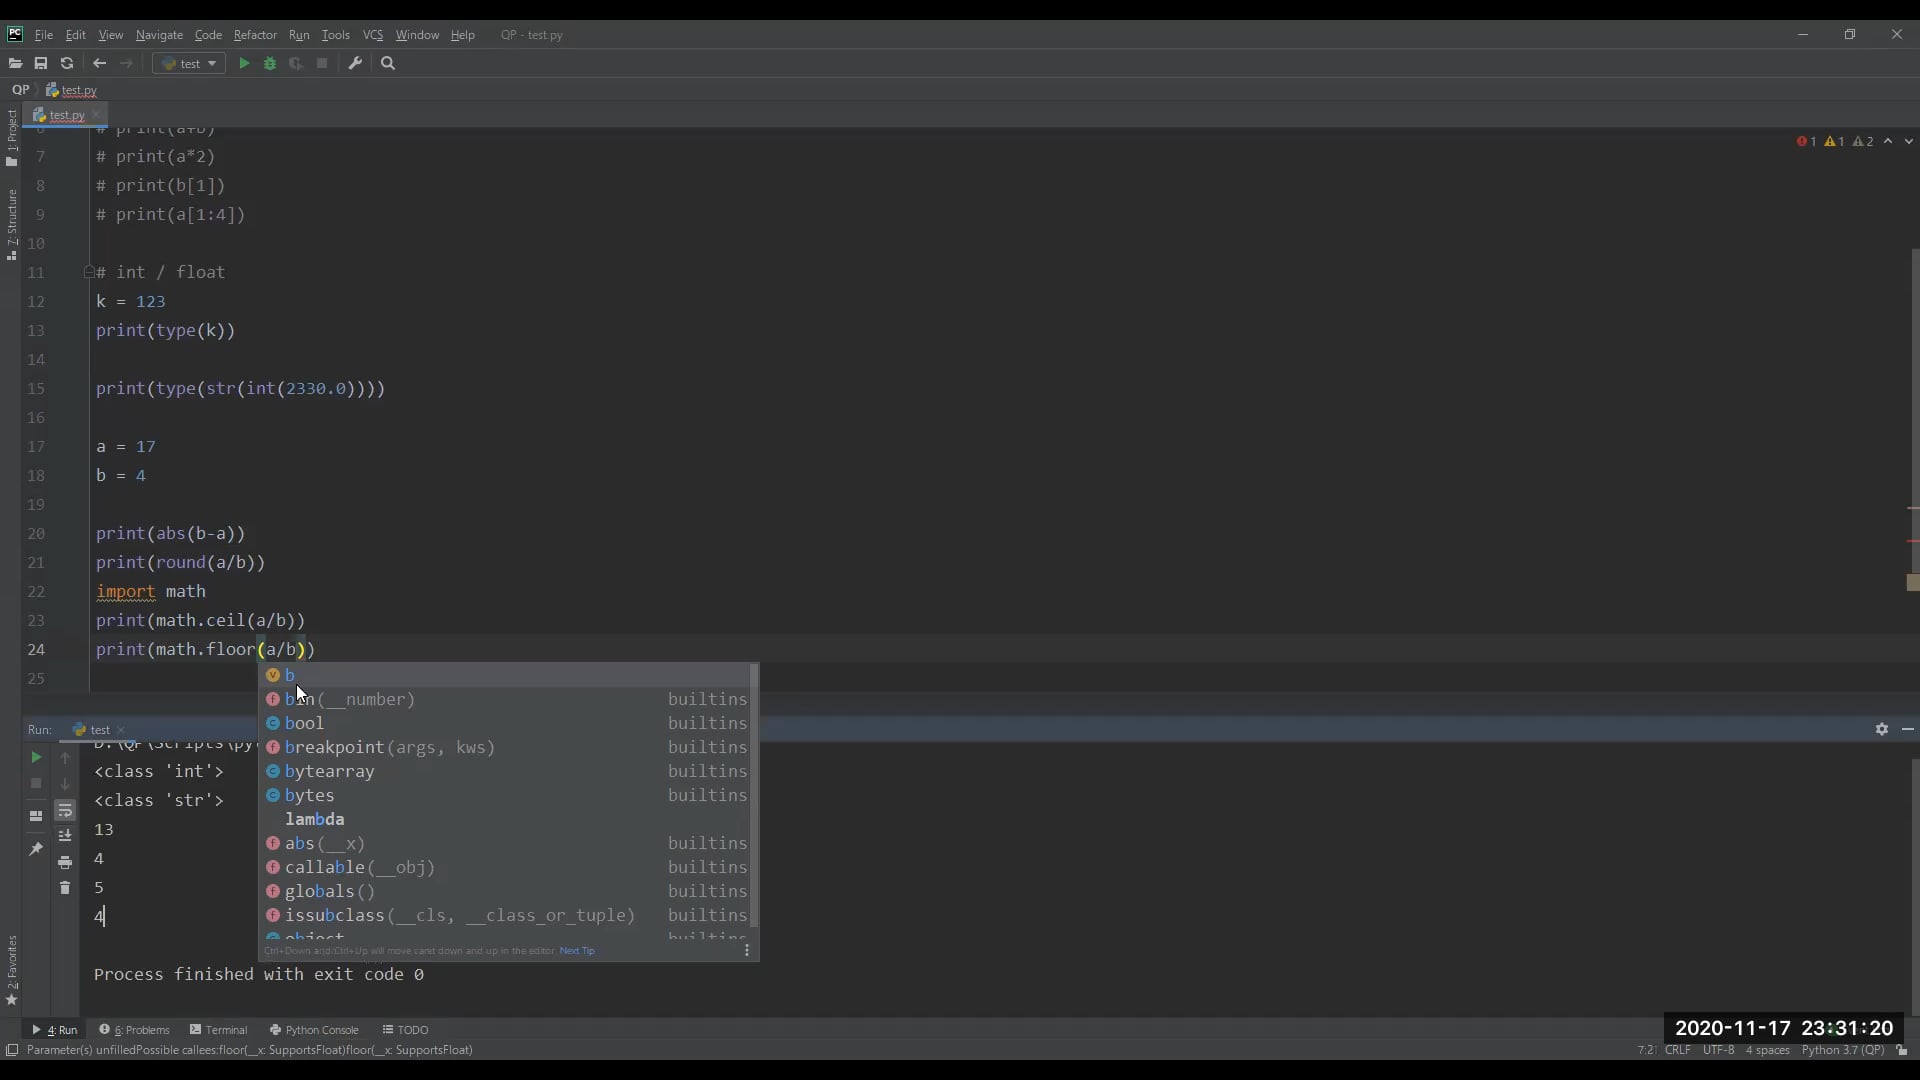Toggle soft-wrap in Run console
1920x1080 pixels.
pyautogui.click(x=65, y=810)
